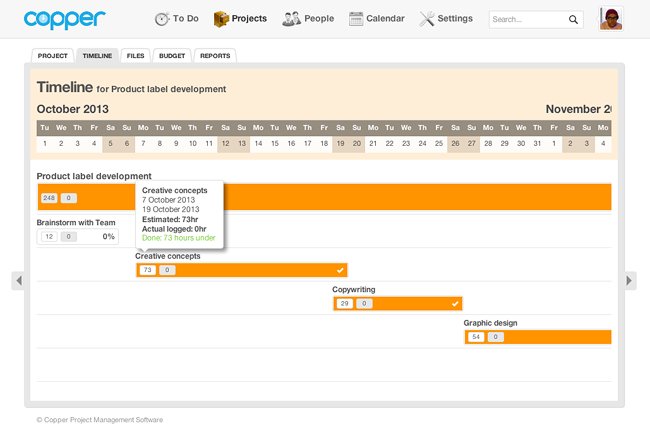Select date 26 in the calendar row

tap(455, 143)
